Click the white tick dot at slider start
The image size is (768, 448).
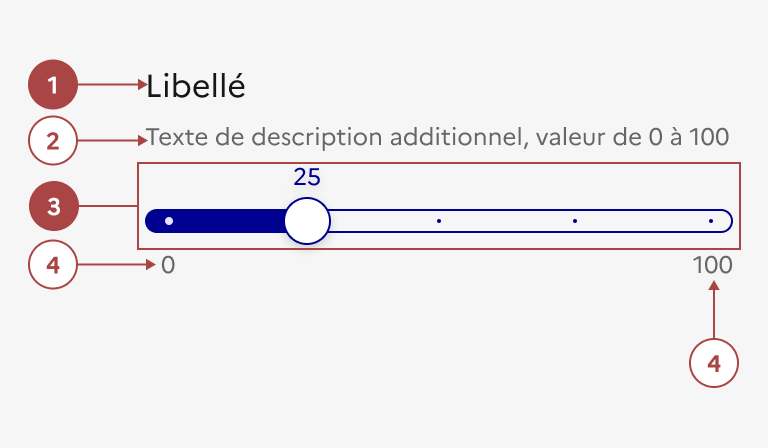[x=169, y=220]
